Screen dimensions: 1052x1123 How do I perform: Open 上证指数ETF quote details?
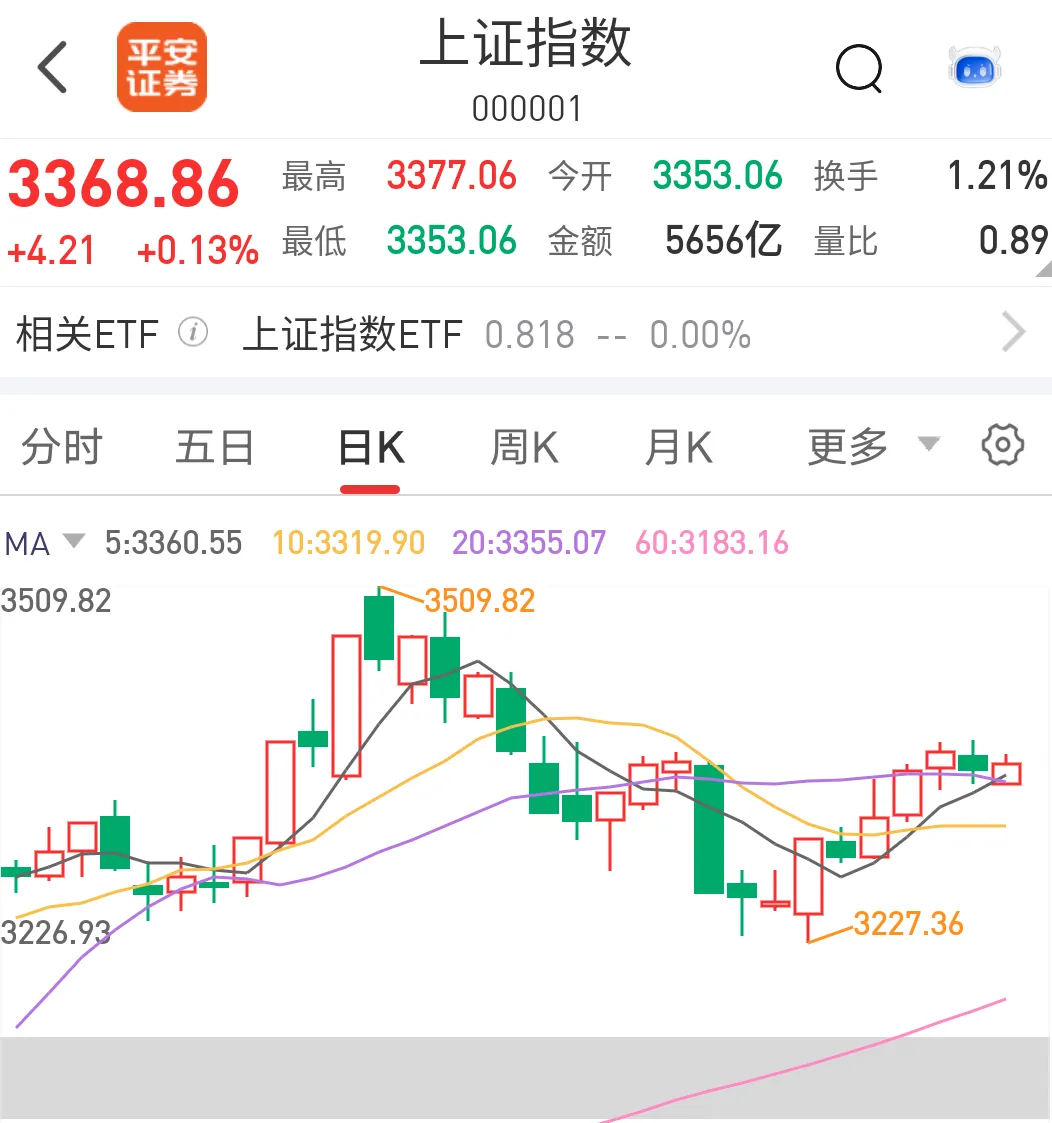click(353, 333)
